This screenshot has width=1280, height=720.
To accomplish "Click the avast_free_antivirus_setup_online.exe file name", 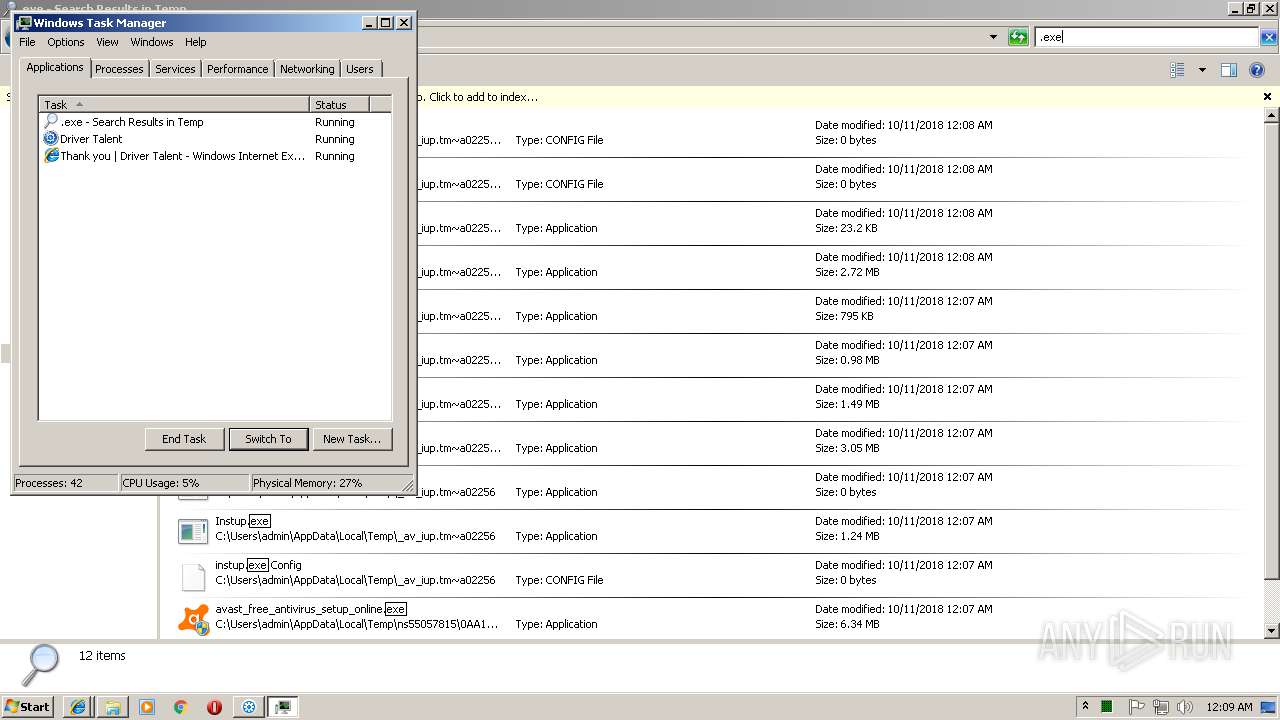I will tap(311, 609).
